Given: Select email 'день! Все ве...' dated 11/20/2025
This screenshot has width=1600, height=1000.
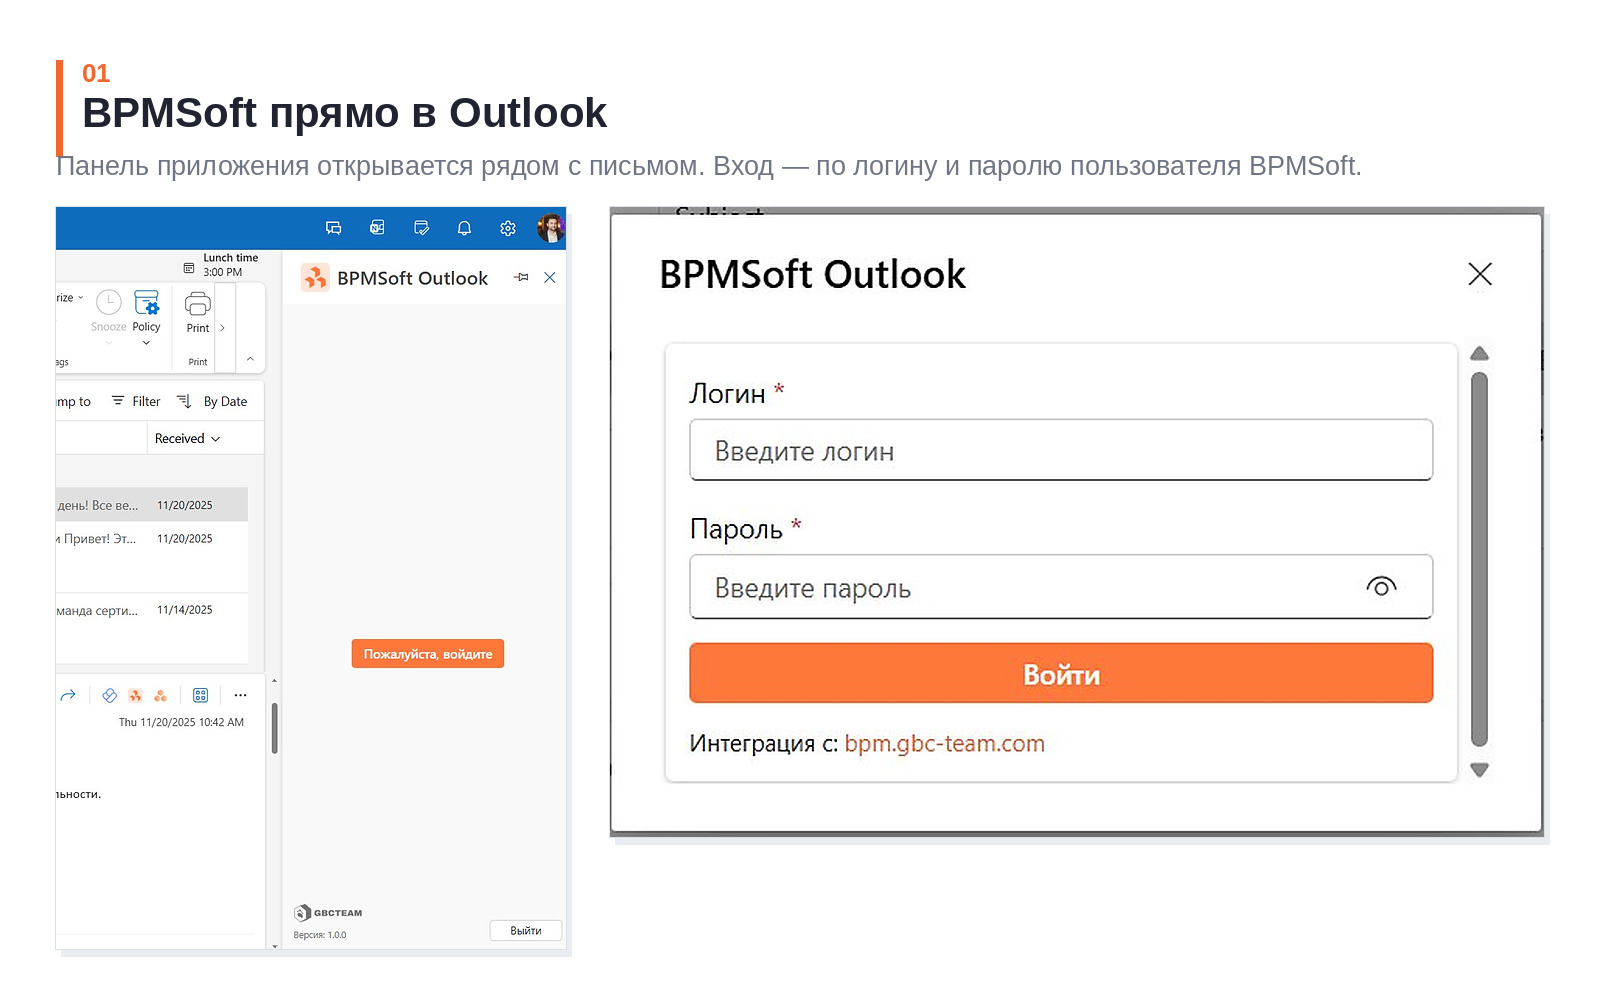Looking at the screenshot, I should pos(152,505).
